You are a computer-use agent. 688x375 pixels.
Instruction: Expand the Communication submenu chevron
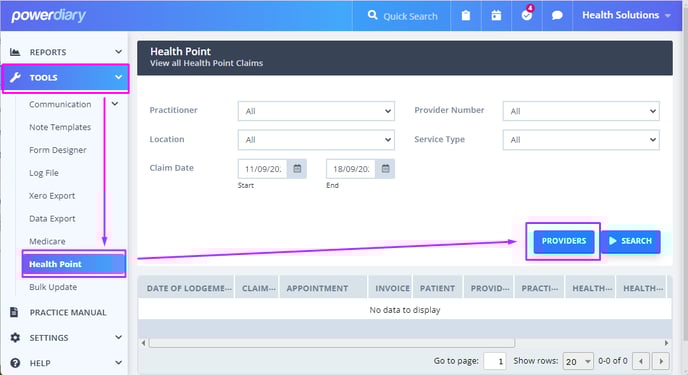[x=115, y=104]
